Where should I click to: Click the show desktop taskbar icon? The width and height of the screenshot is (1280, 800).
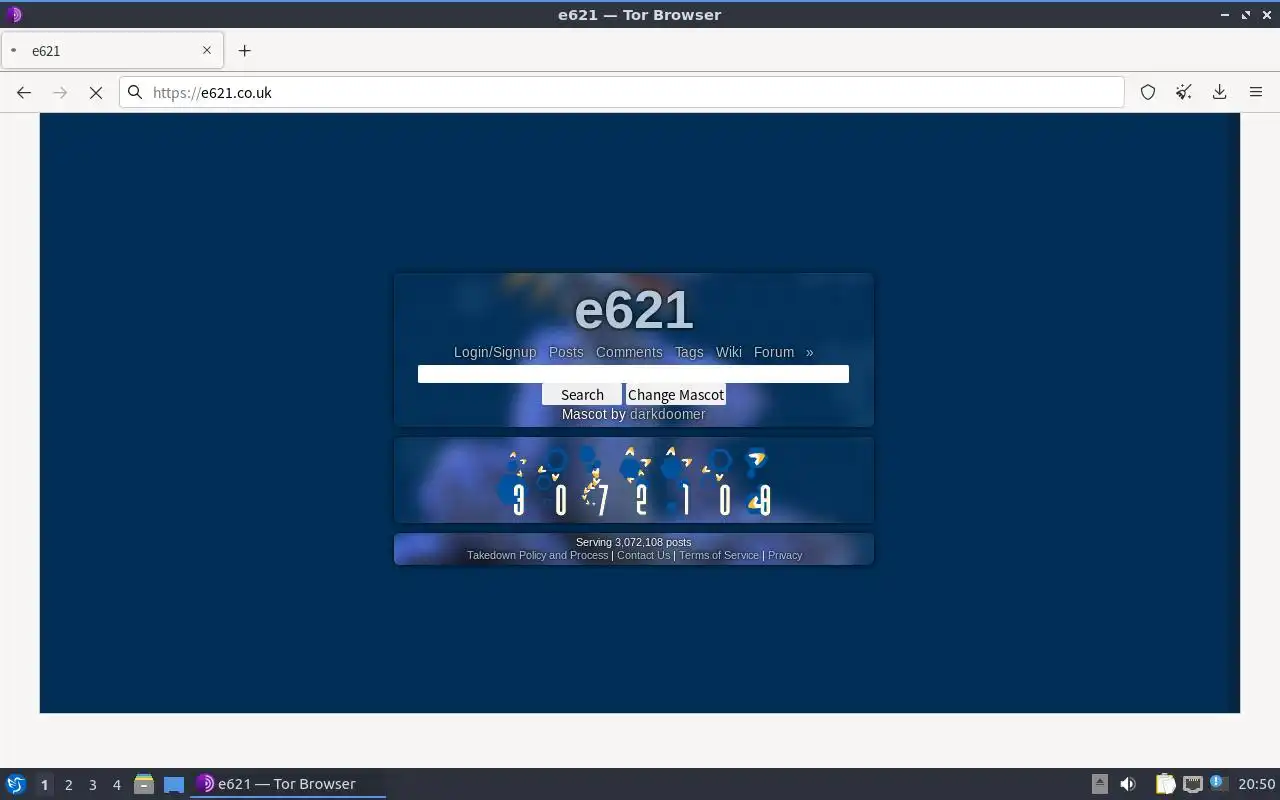[x=174, y=784]
